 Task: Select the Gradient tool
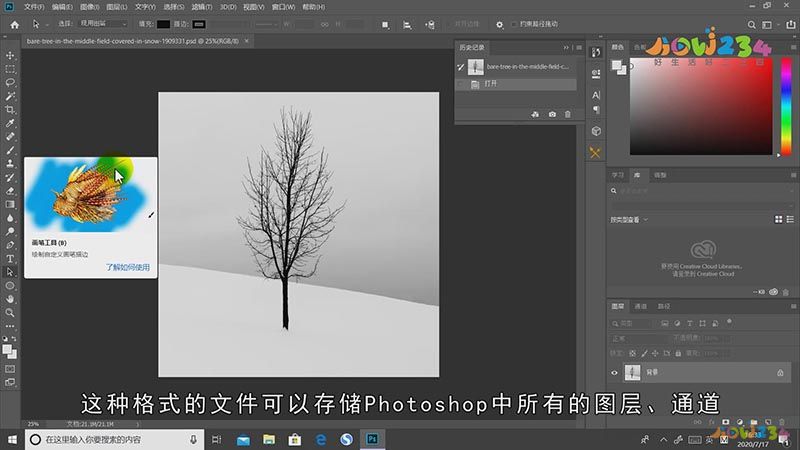click(10, 205)
